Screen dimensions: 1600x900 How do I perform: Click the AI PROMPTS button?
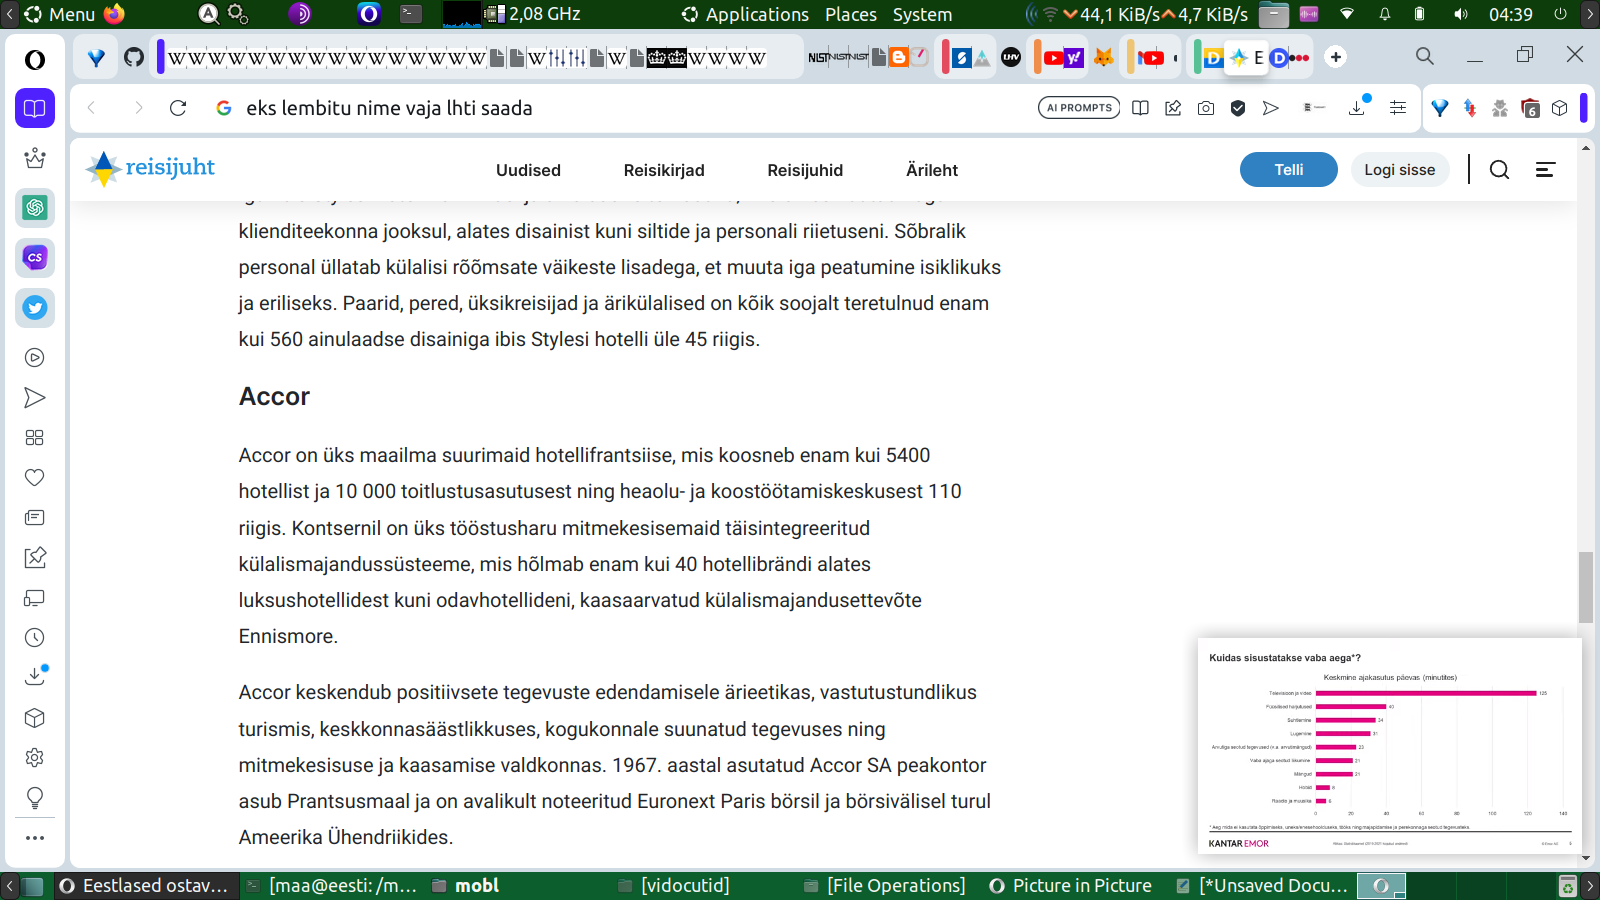(1079, 108)
